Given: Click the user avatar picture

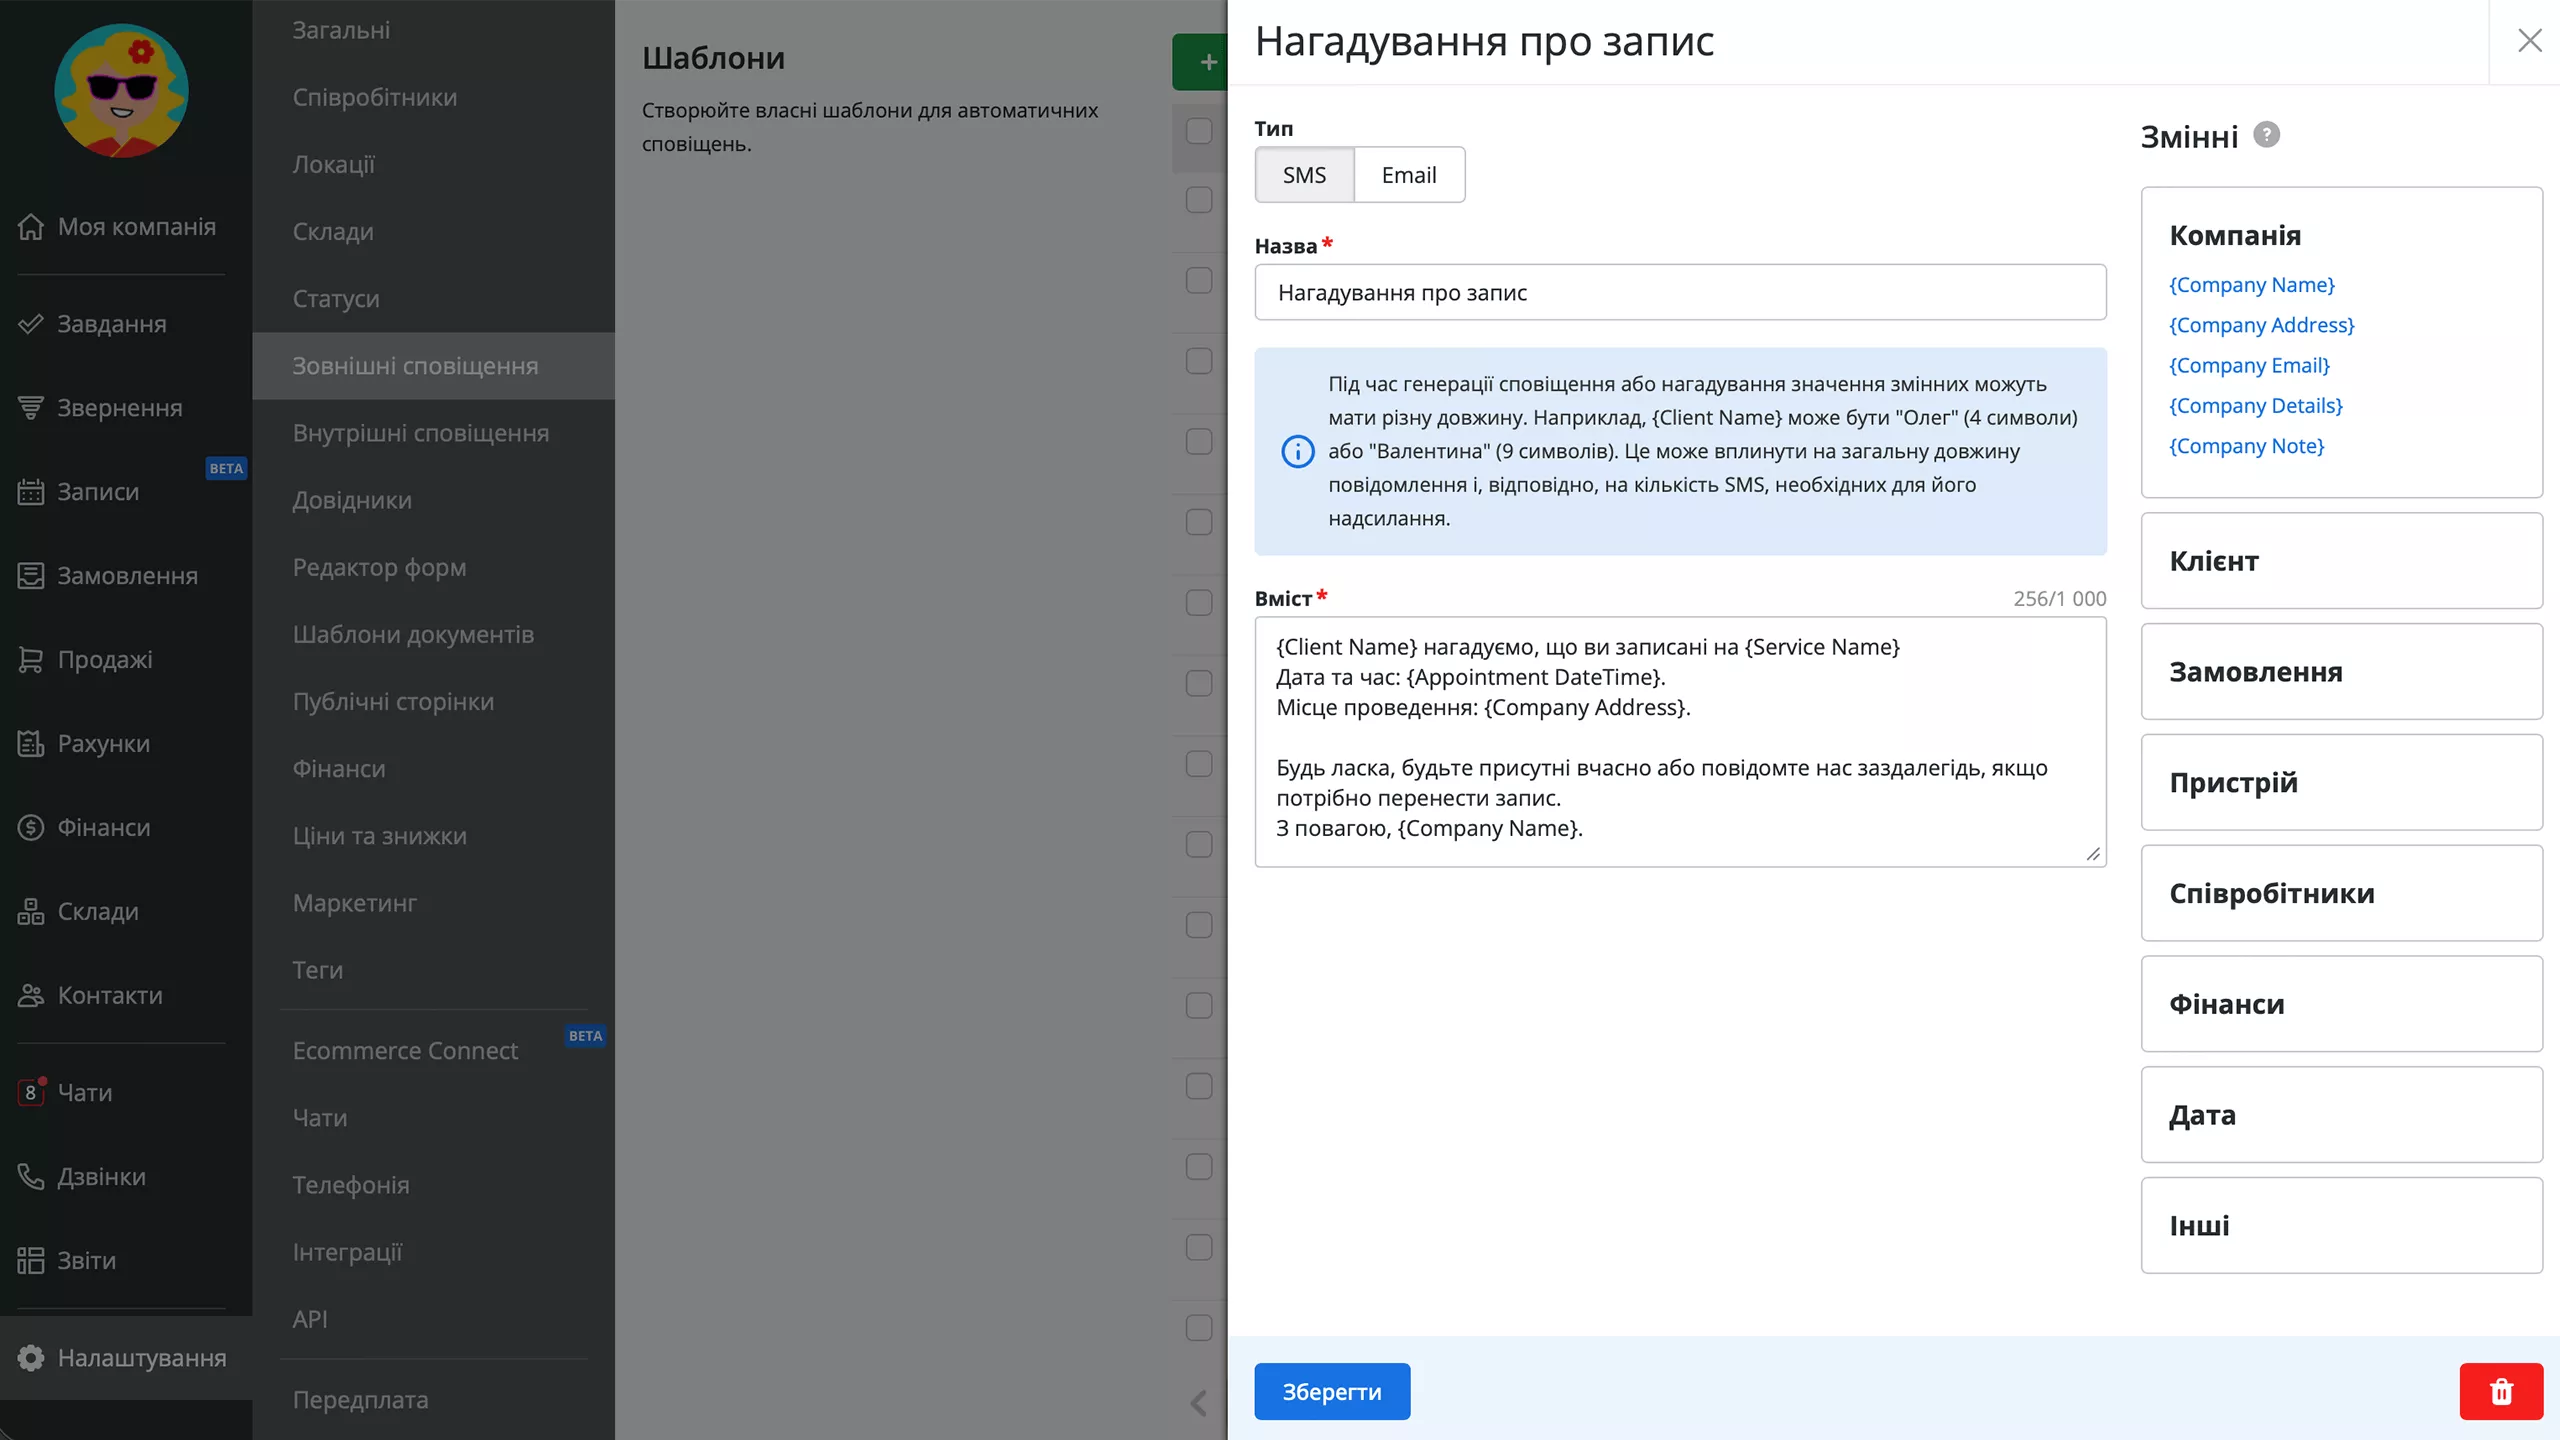Looking at the screenshot, I should 121,92.
